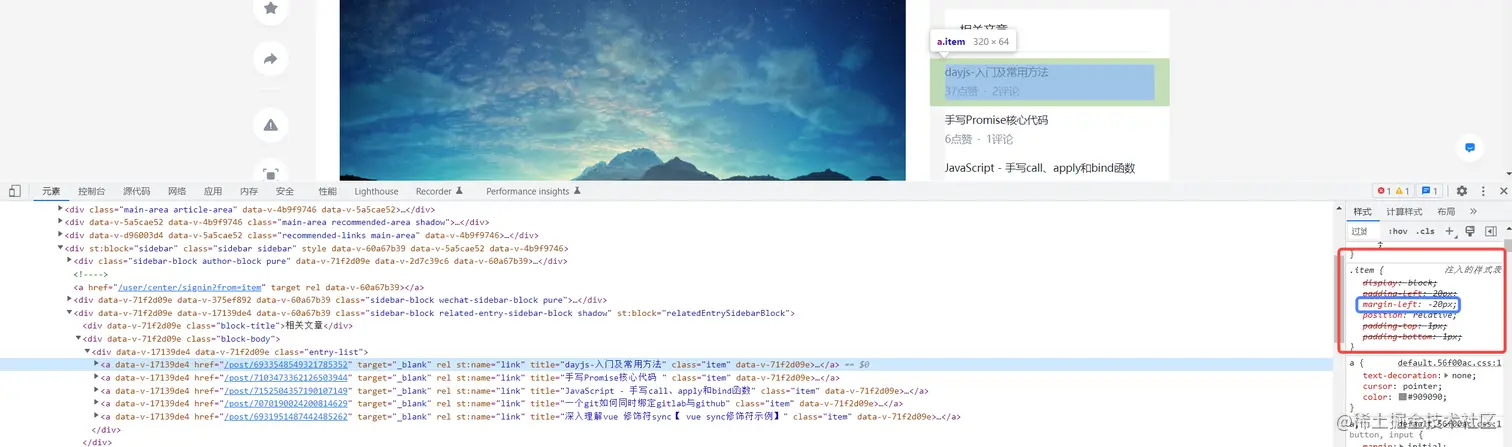Switch to the Recorder tab
This screenshot has height=447, width=1512.
(x=439, y=191)
